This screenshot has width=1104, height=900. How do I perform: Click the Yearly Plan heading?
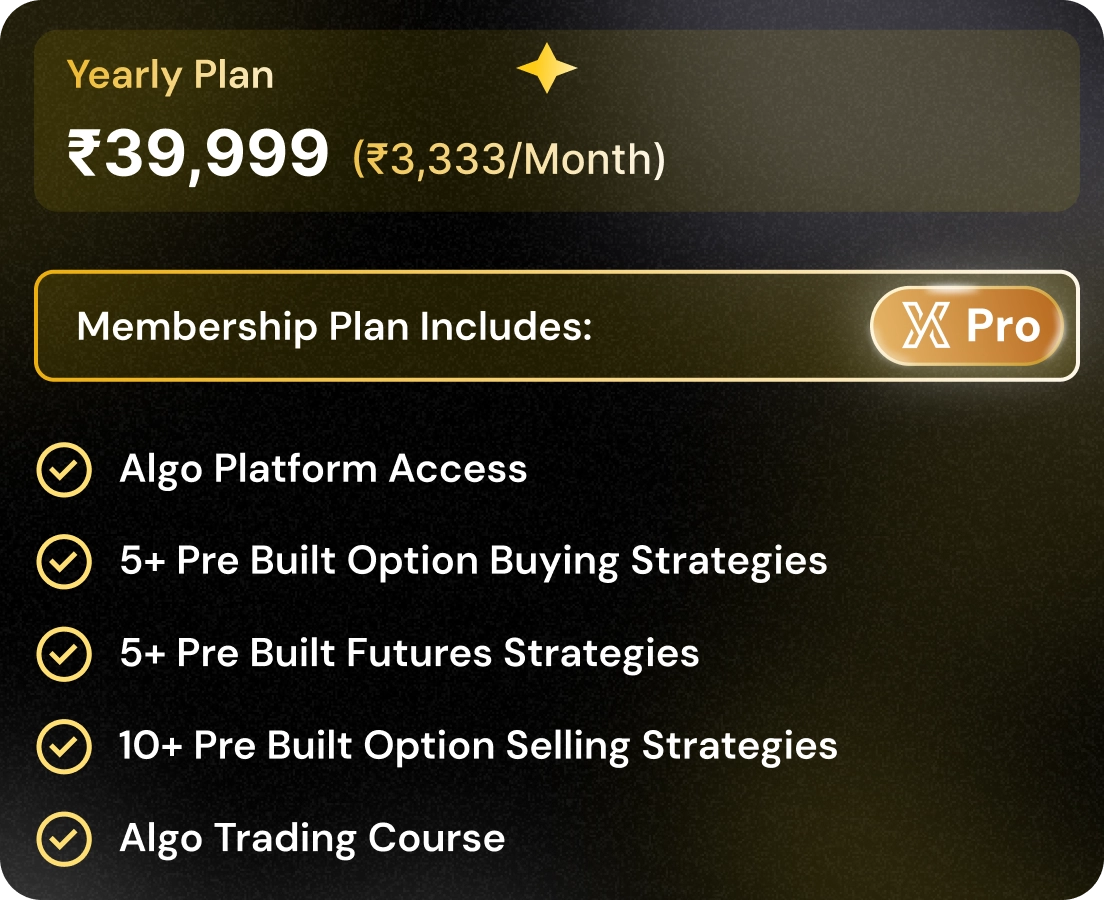170,75
